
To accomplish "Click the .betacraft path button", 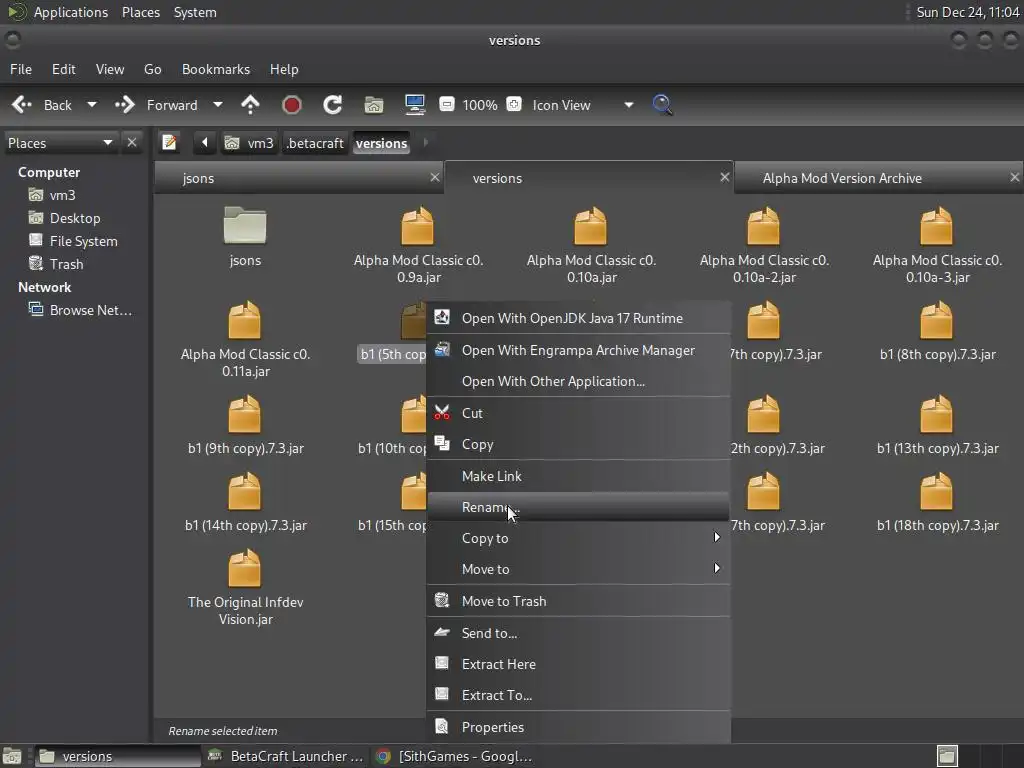I will [x=314, y=143].
